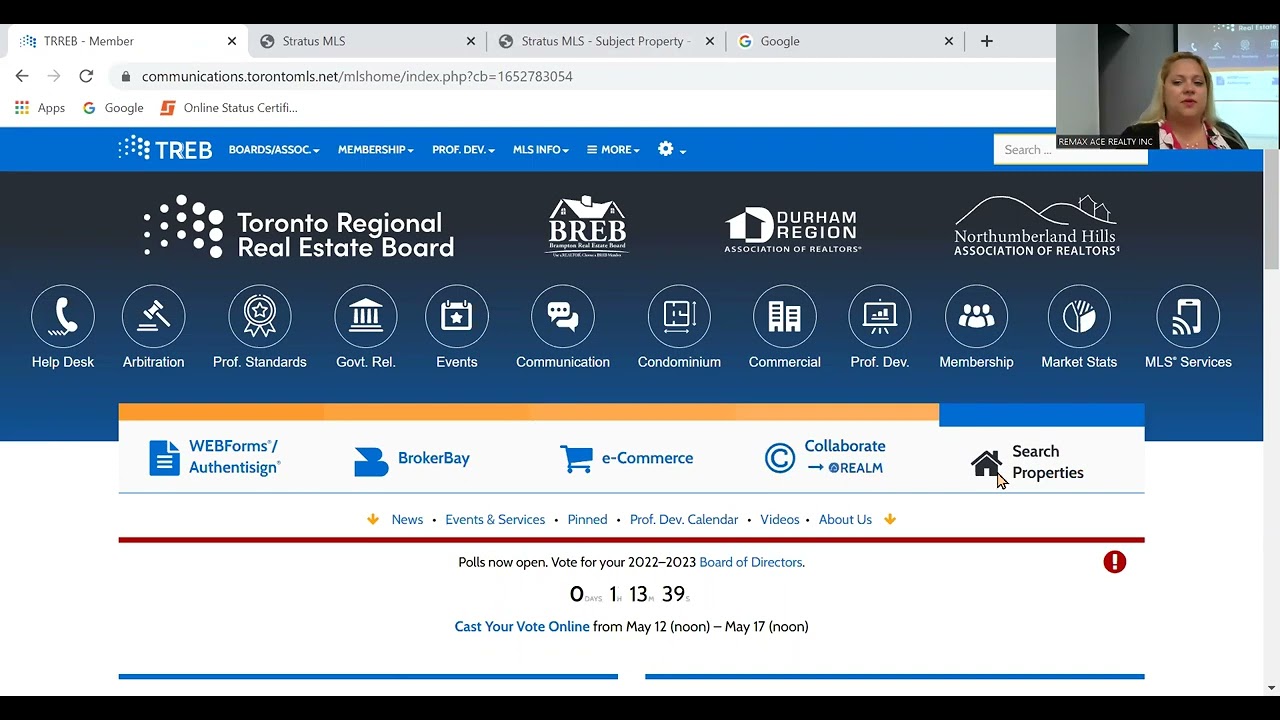Switch to the Google tab
The width and height of the screenshot is (1280, 720).
(x=845, y=41)
